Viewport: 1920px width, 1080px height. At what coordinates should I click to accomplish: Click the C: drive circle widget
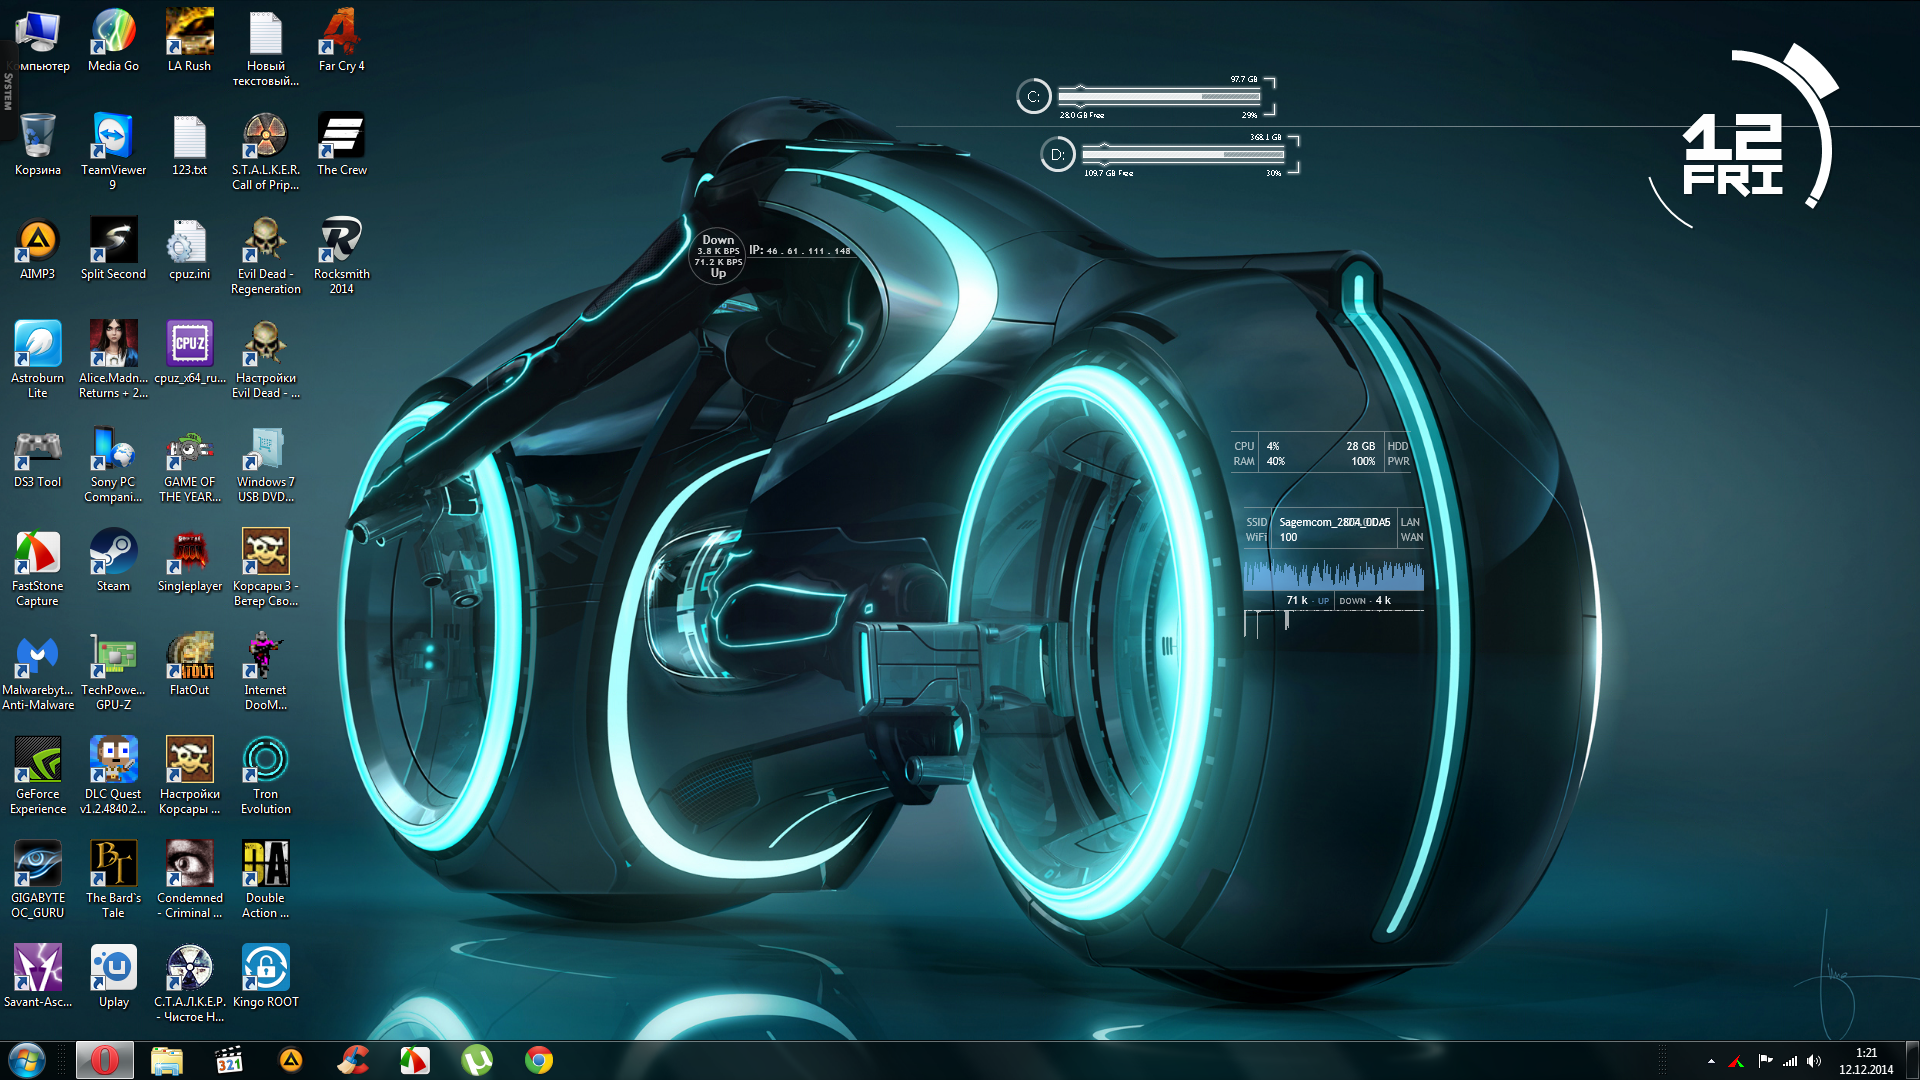(x=1034, y=97)
